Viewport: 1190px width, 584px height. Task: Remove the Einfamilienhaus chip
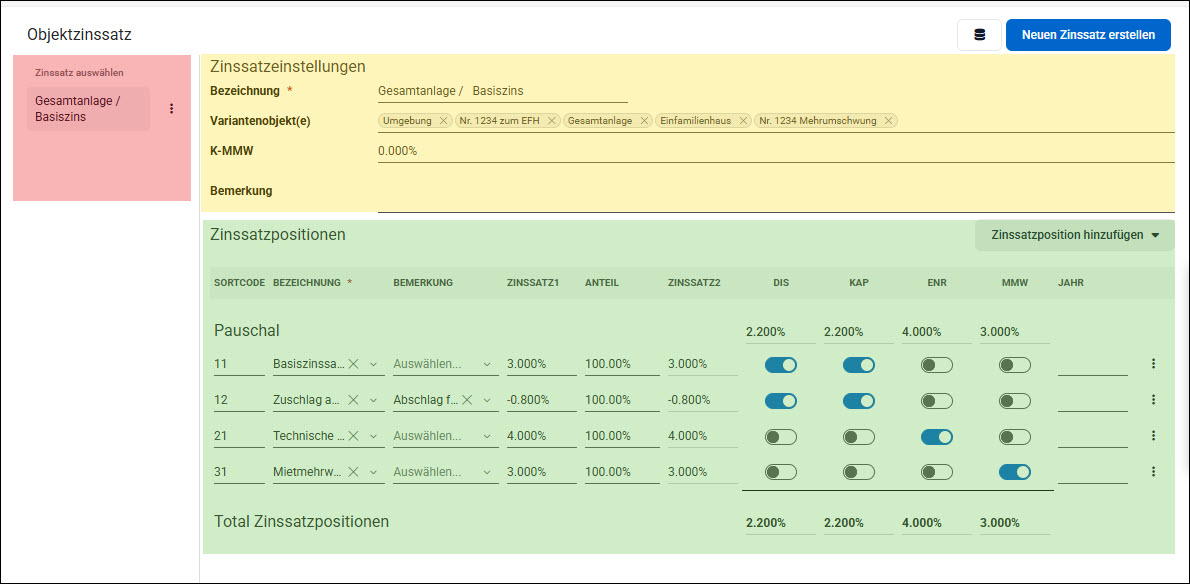click(743, 121)
